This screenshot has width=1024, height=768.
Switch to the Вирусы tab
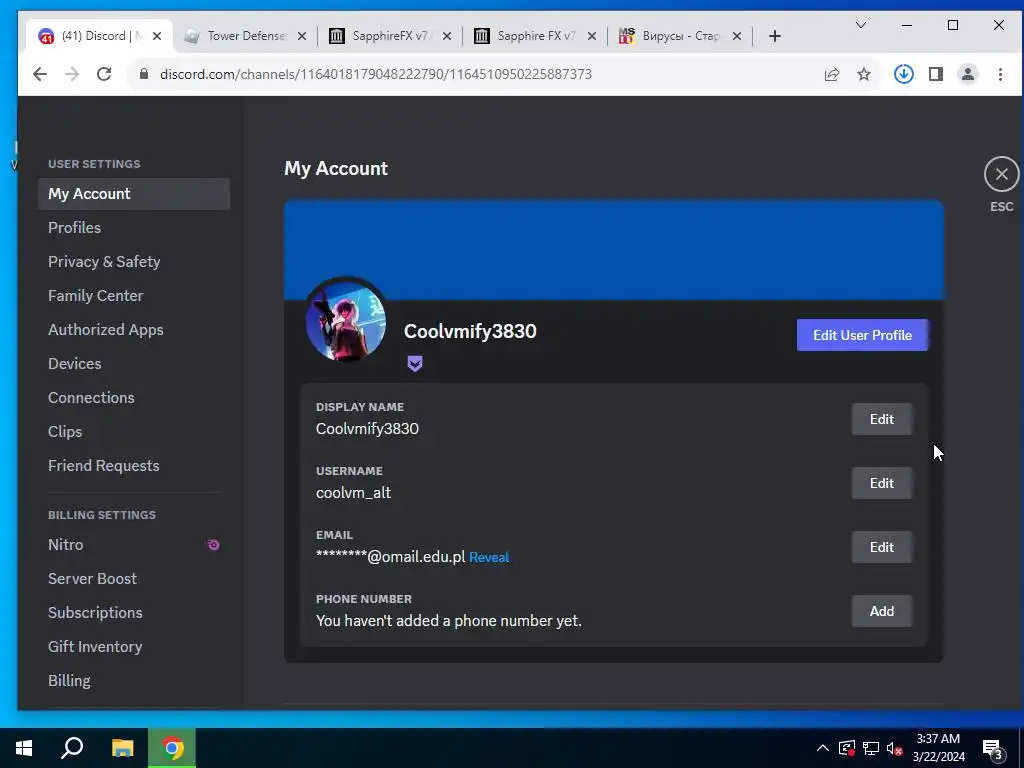[x=680, y=36]
